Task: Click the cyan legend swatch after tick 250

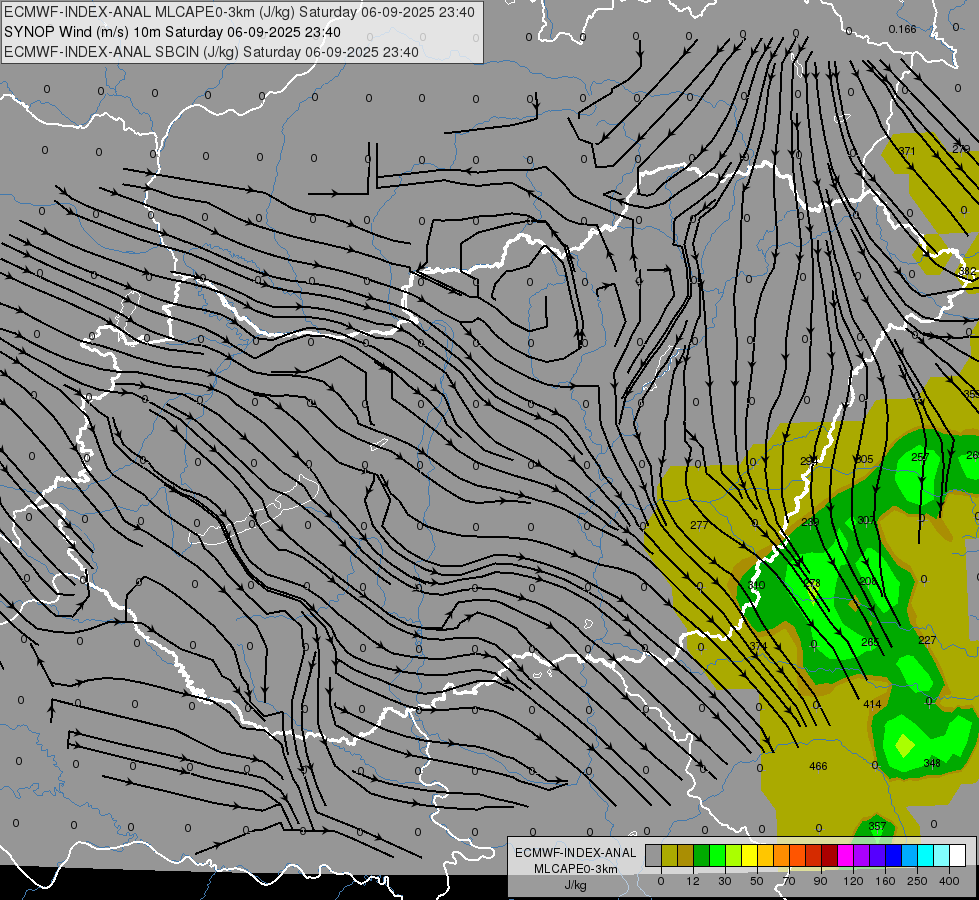Action: (x=926, y=855)
